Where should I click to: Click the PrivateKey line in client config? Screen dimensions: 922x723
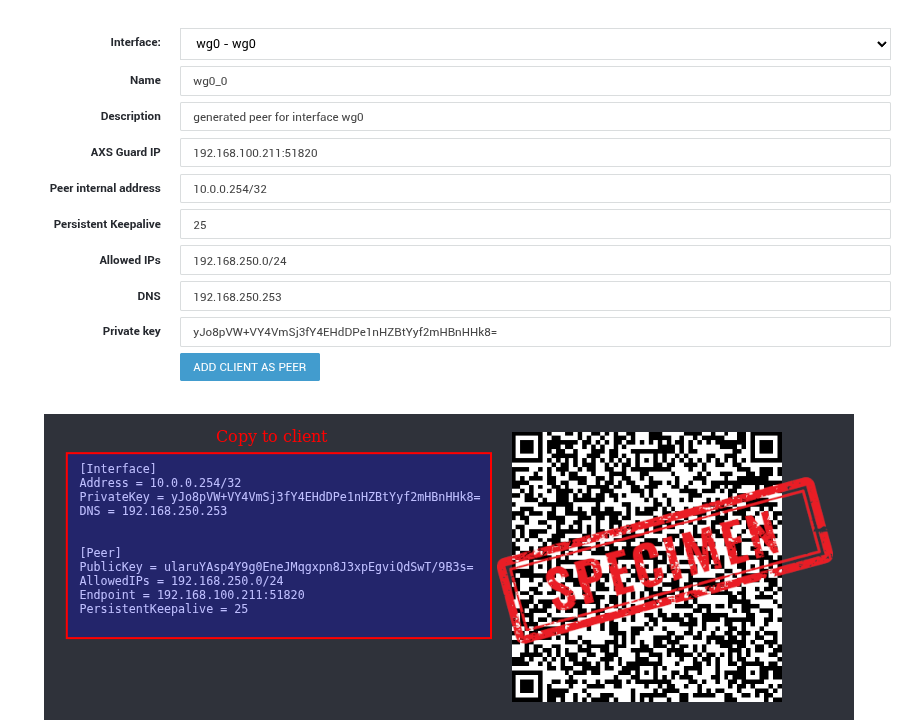coord(280,497)
